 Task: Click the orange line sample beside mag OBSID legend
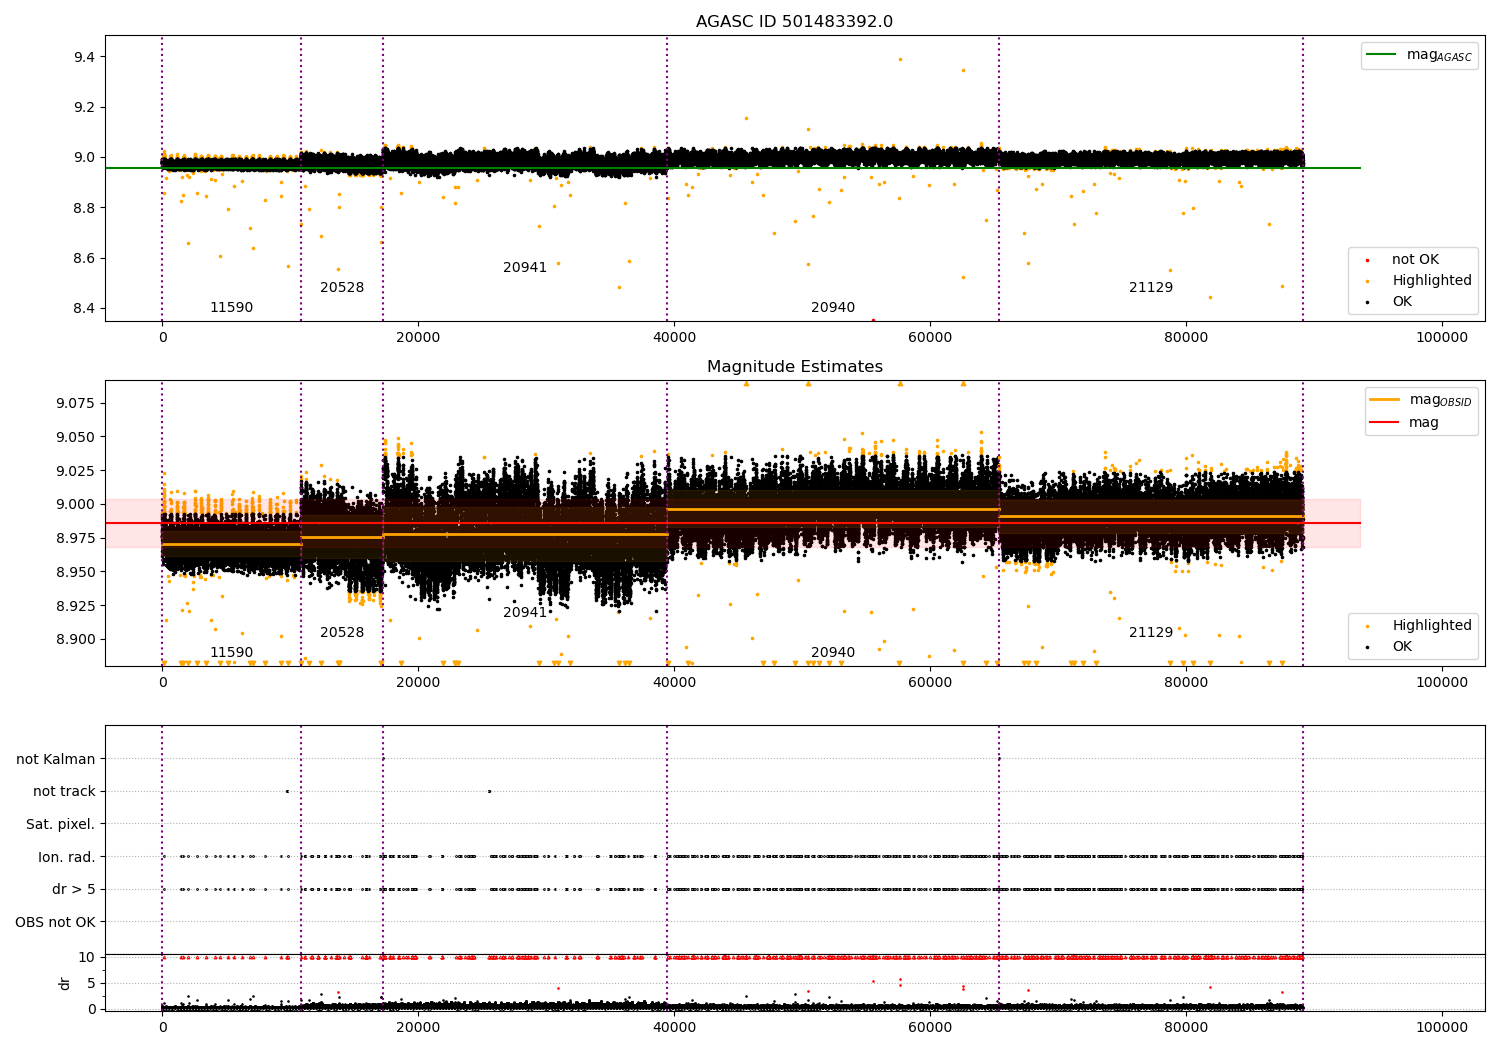pyautogui.click(x=1384, y=400)
